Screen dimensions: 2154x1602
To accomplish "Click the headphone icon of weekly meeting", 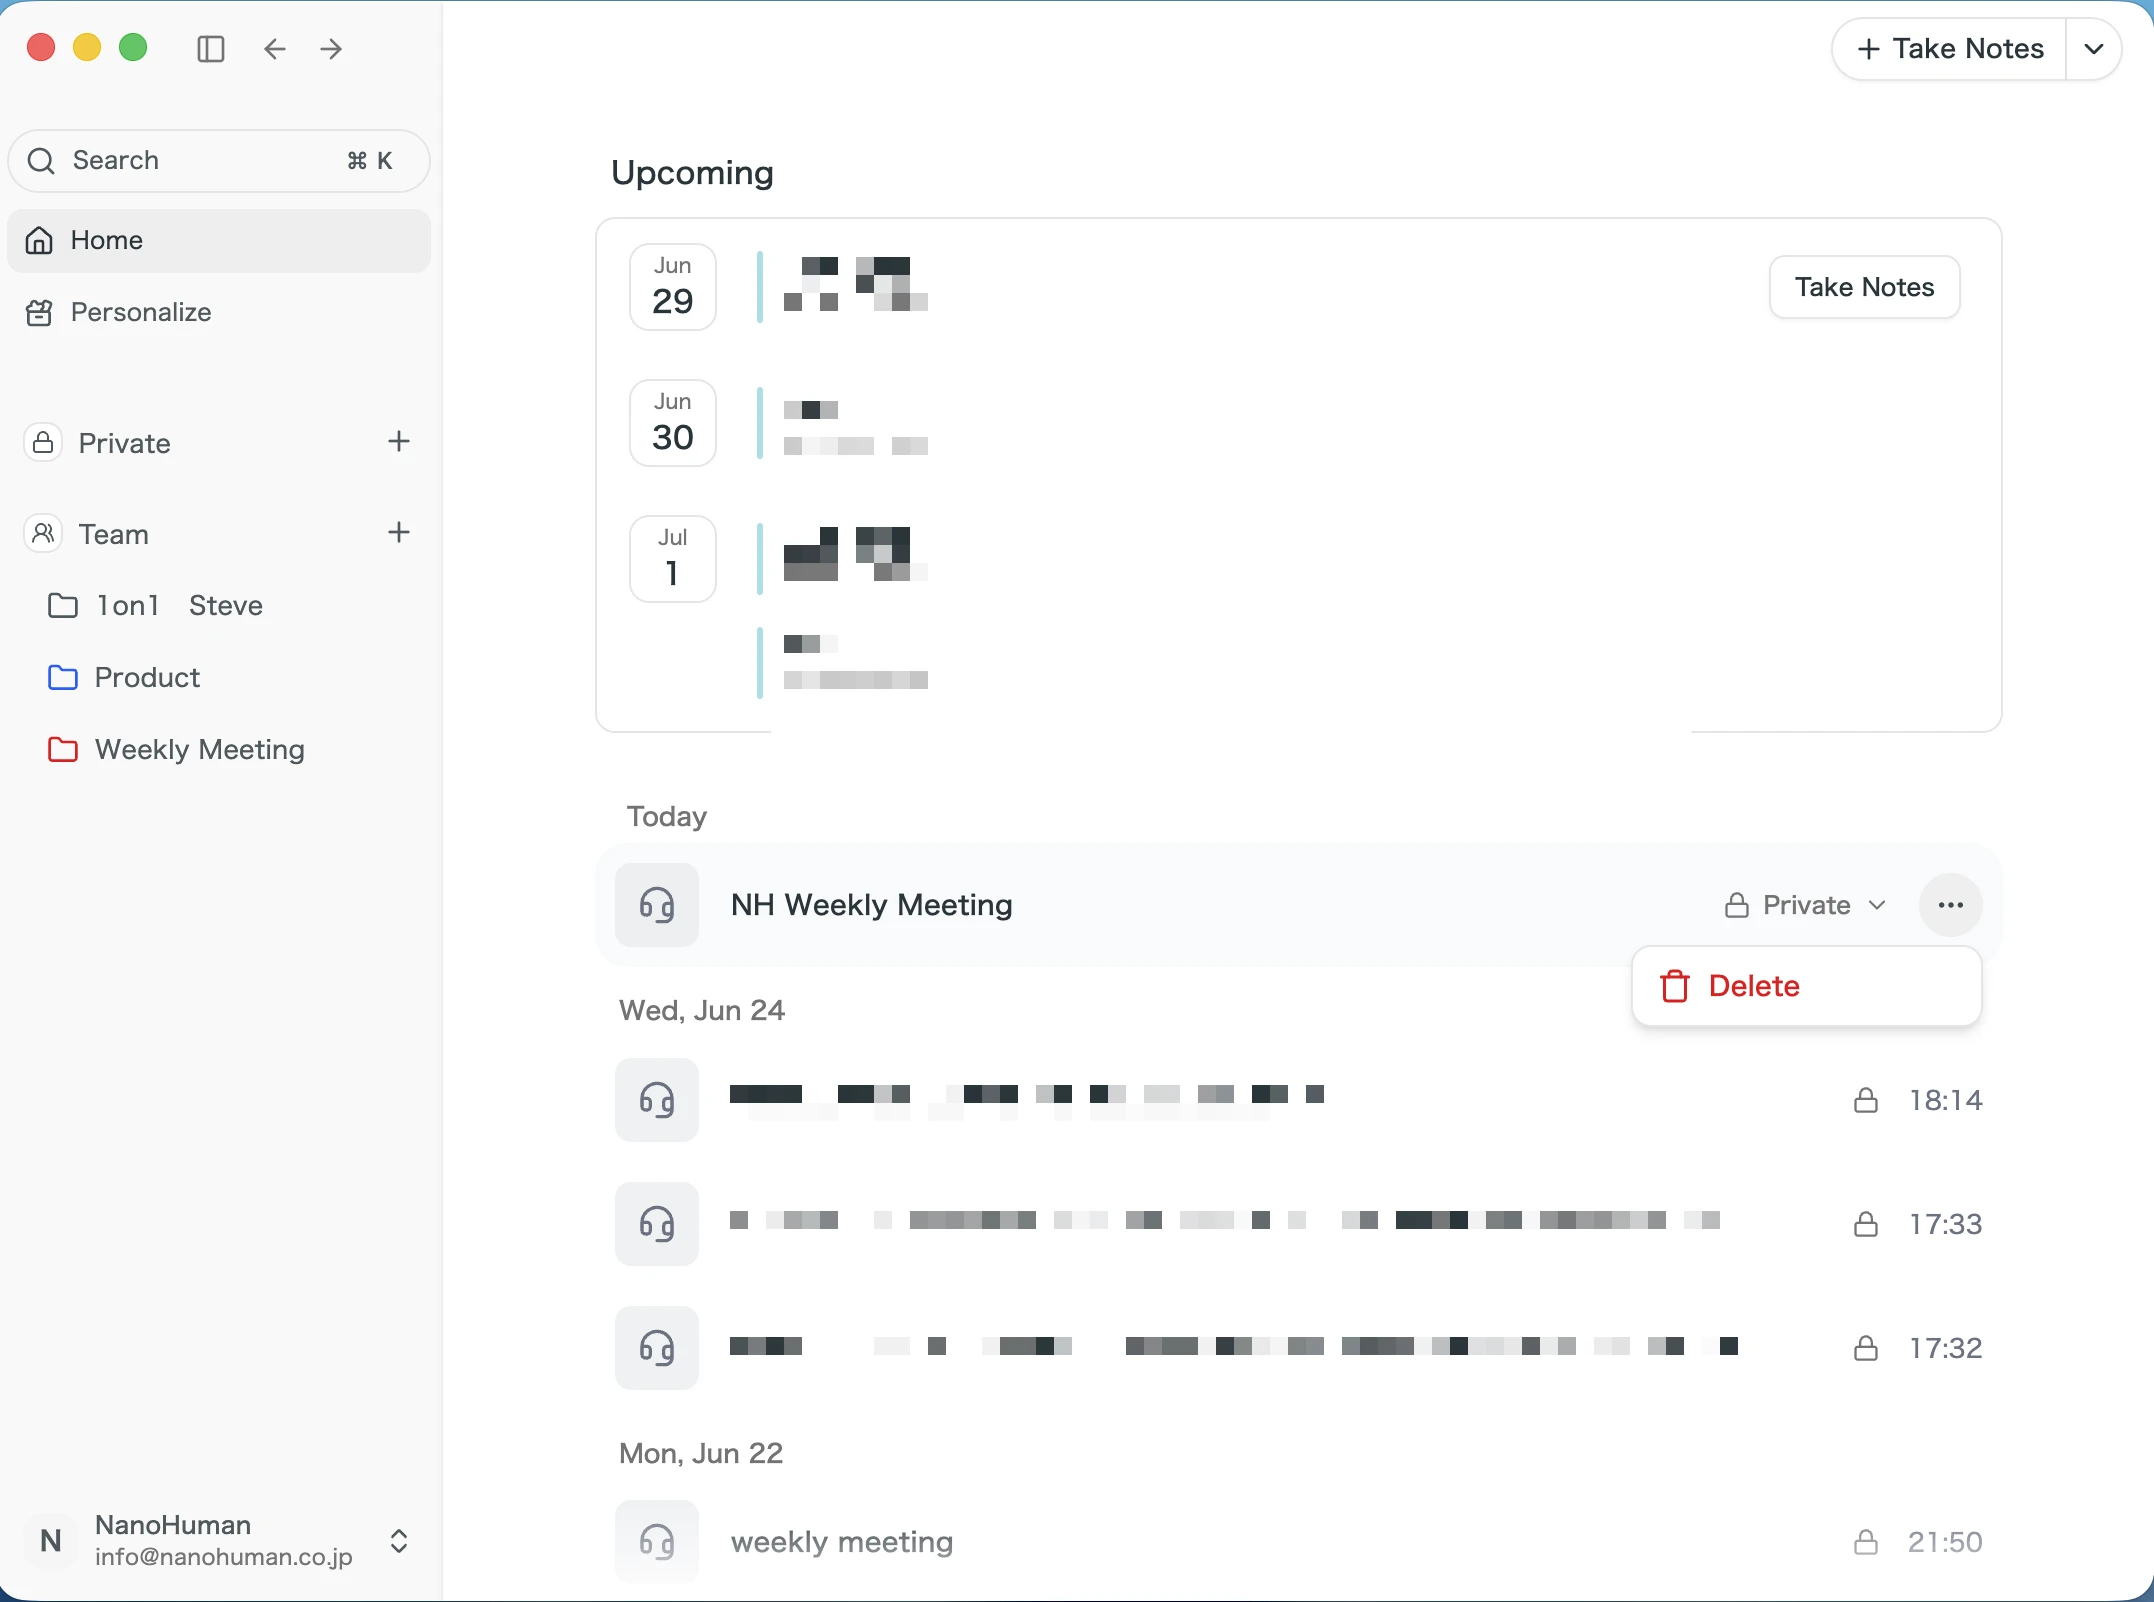I will (657, 1542).
